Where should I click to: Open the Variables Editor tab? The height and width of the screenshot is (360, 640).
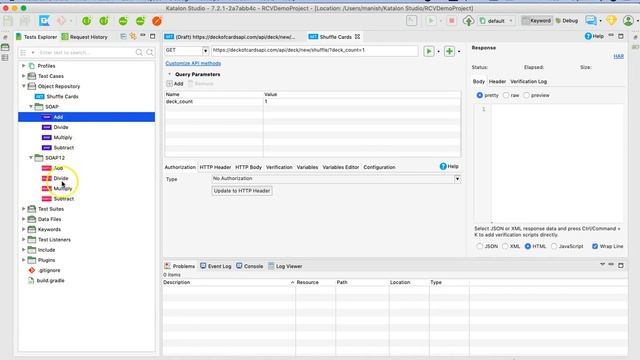(341, 167)
